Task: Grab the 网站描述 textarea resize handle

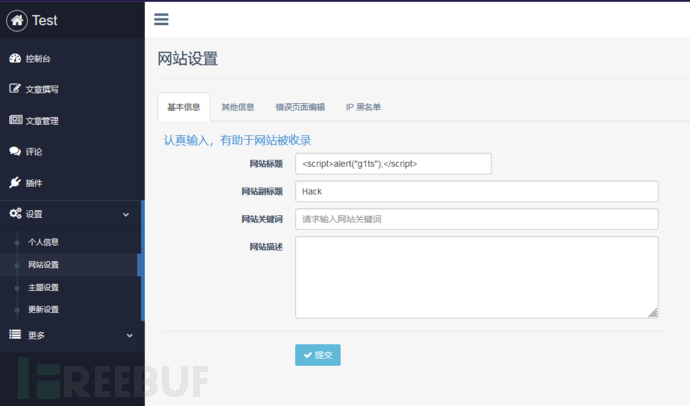Action: pyautogui.click(x=653, y=313)
